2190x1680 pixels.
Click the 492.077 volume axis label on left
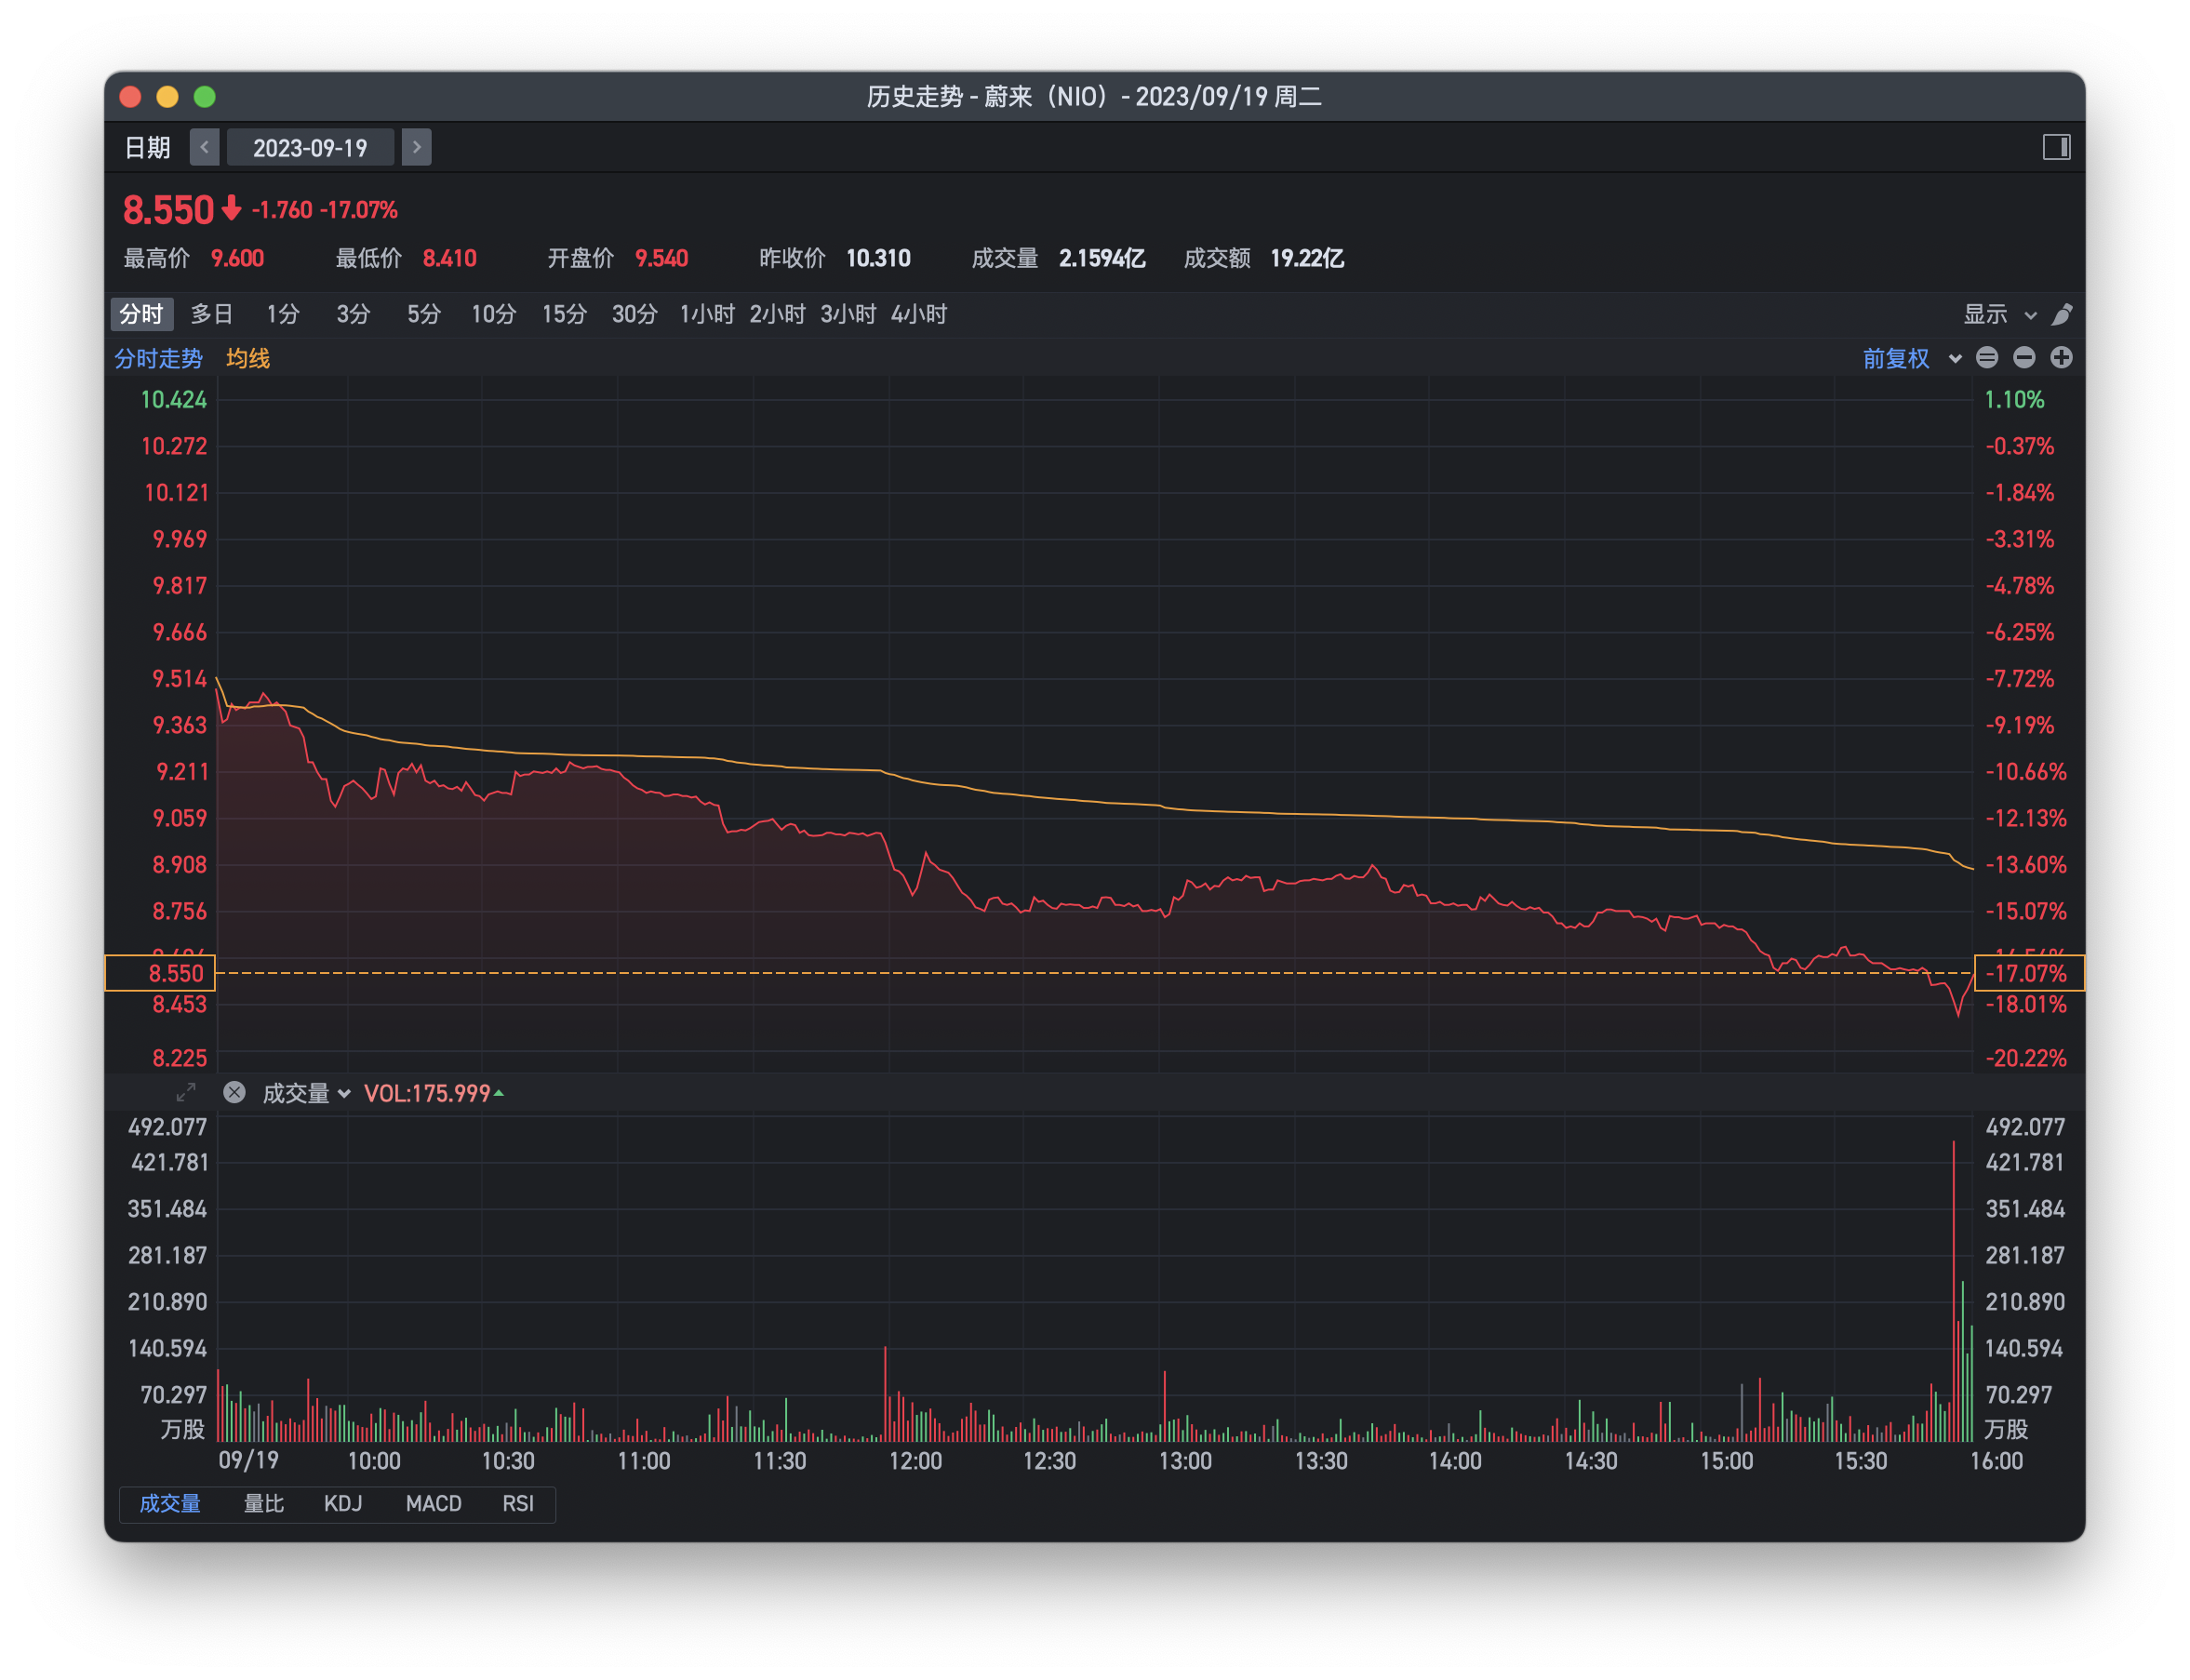click(167, 1126)
